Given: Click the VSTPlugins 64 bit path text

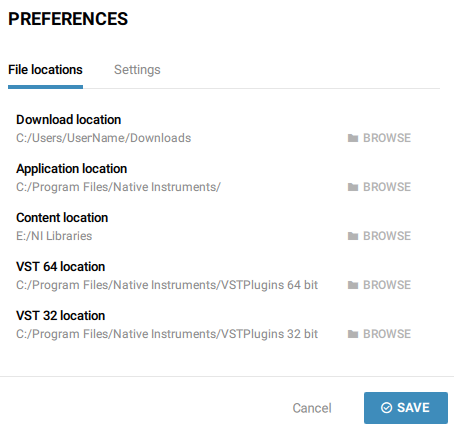Looking at the screenshot, I should click(167, 285).
